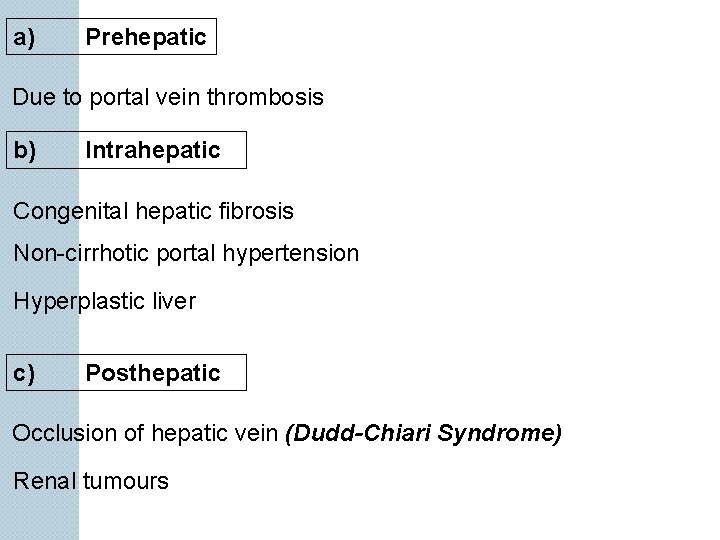This screenshot has width=720, height=540.
Task: Click the Posthepatic heading box
Action: (126, 372)
